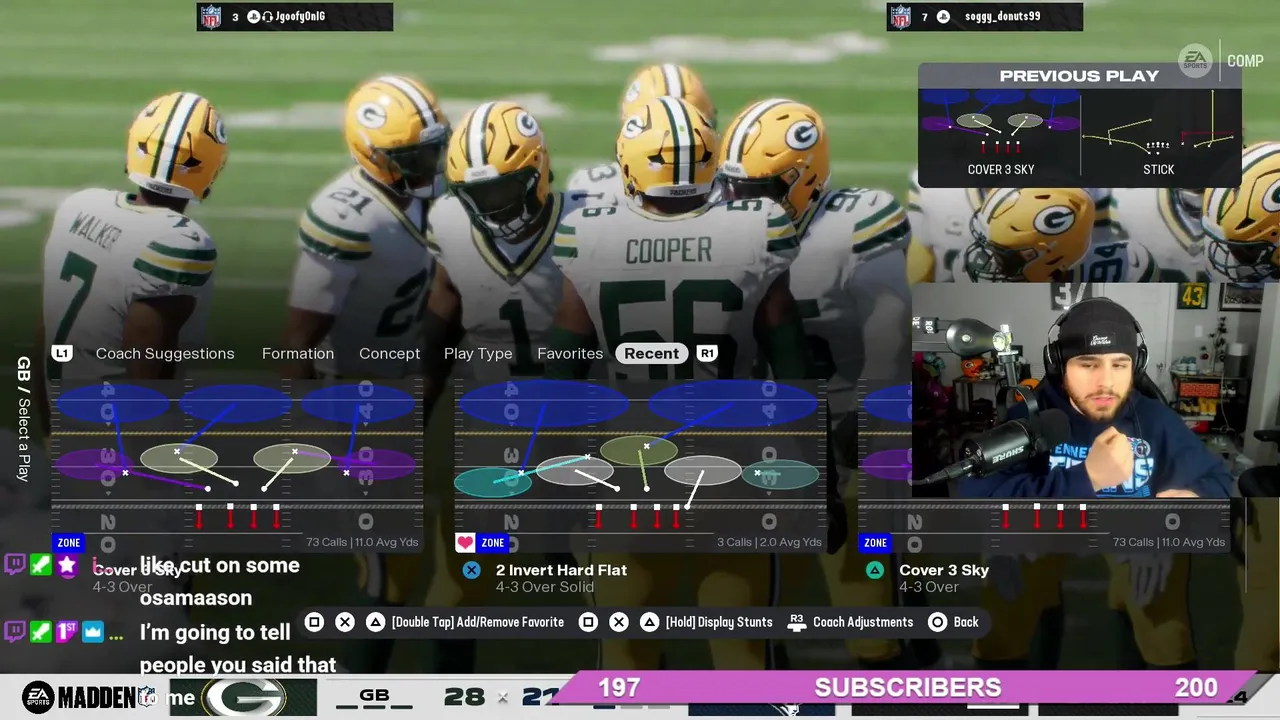This screenshot has width=1280, height=720.
Task: Click the Twitch icon in the 'like cut on some' chat row
Action: [x=15, y=566]
